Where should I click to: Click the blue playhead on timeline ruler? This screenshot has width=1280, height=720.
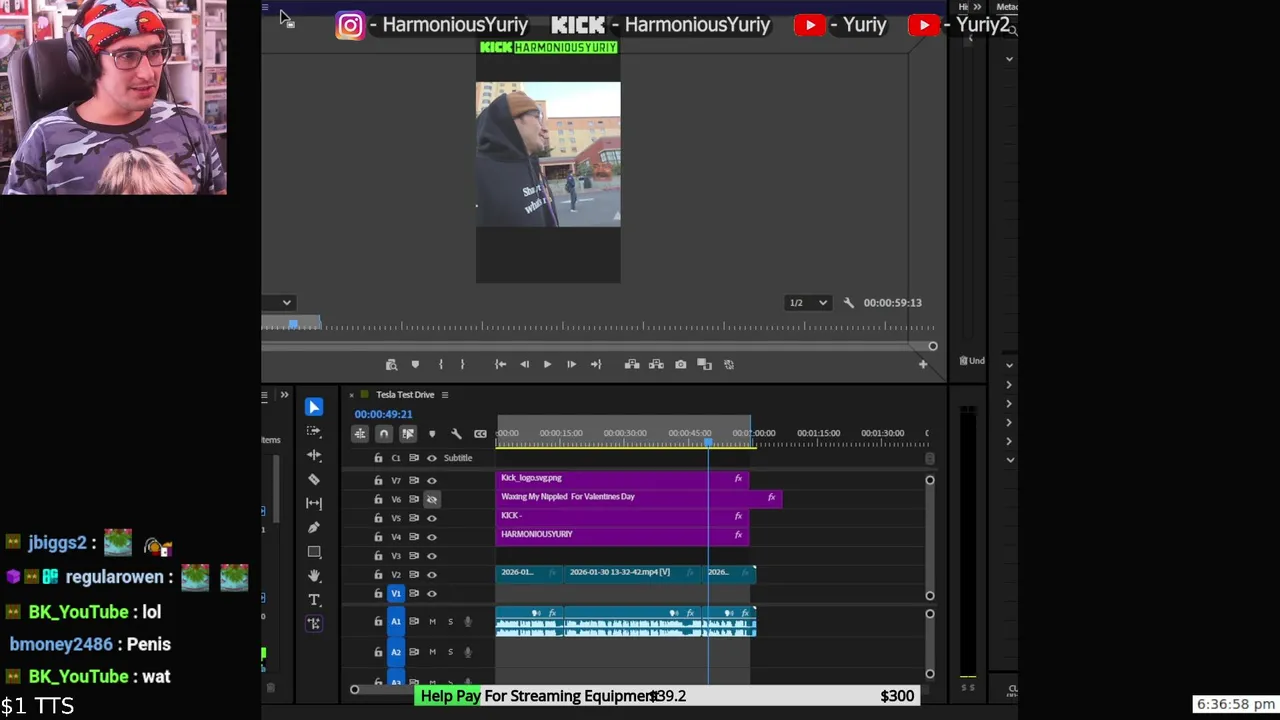coord(708,442)
